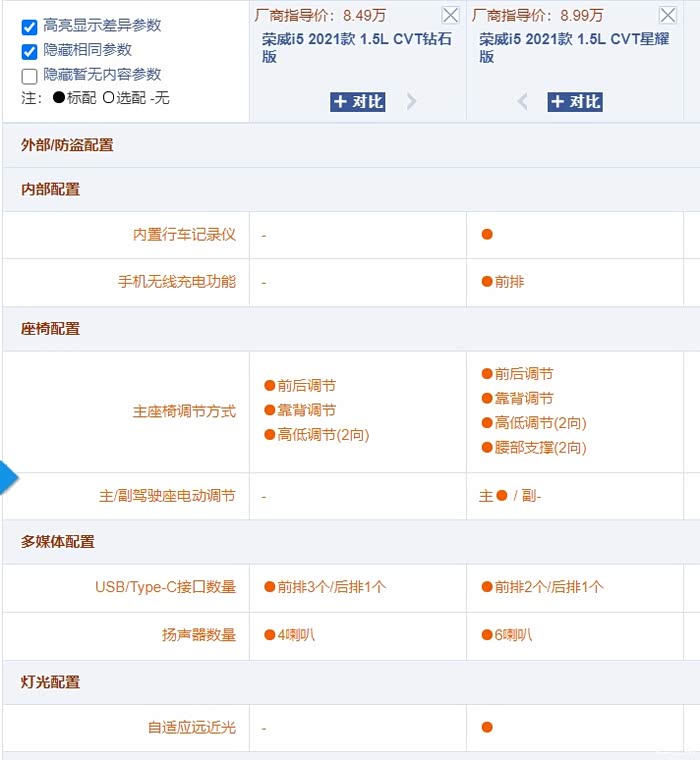Click the 星耀版 adaptive headlight standard dot
The image size is (700, 760).
pyautogui.click(x=487, y=728)
